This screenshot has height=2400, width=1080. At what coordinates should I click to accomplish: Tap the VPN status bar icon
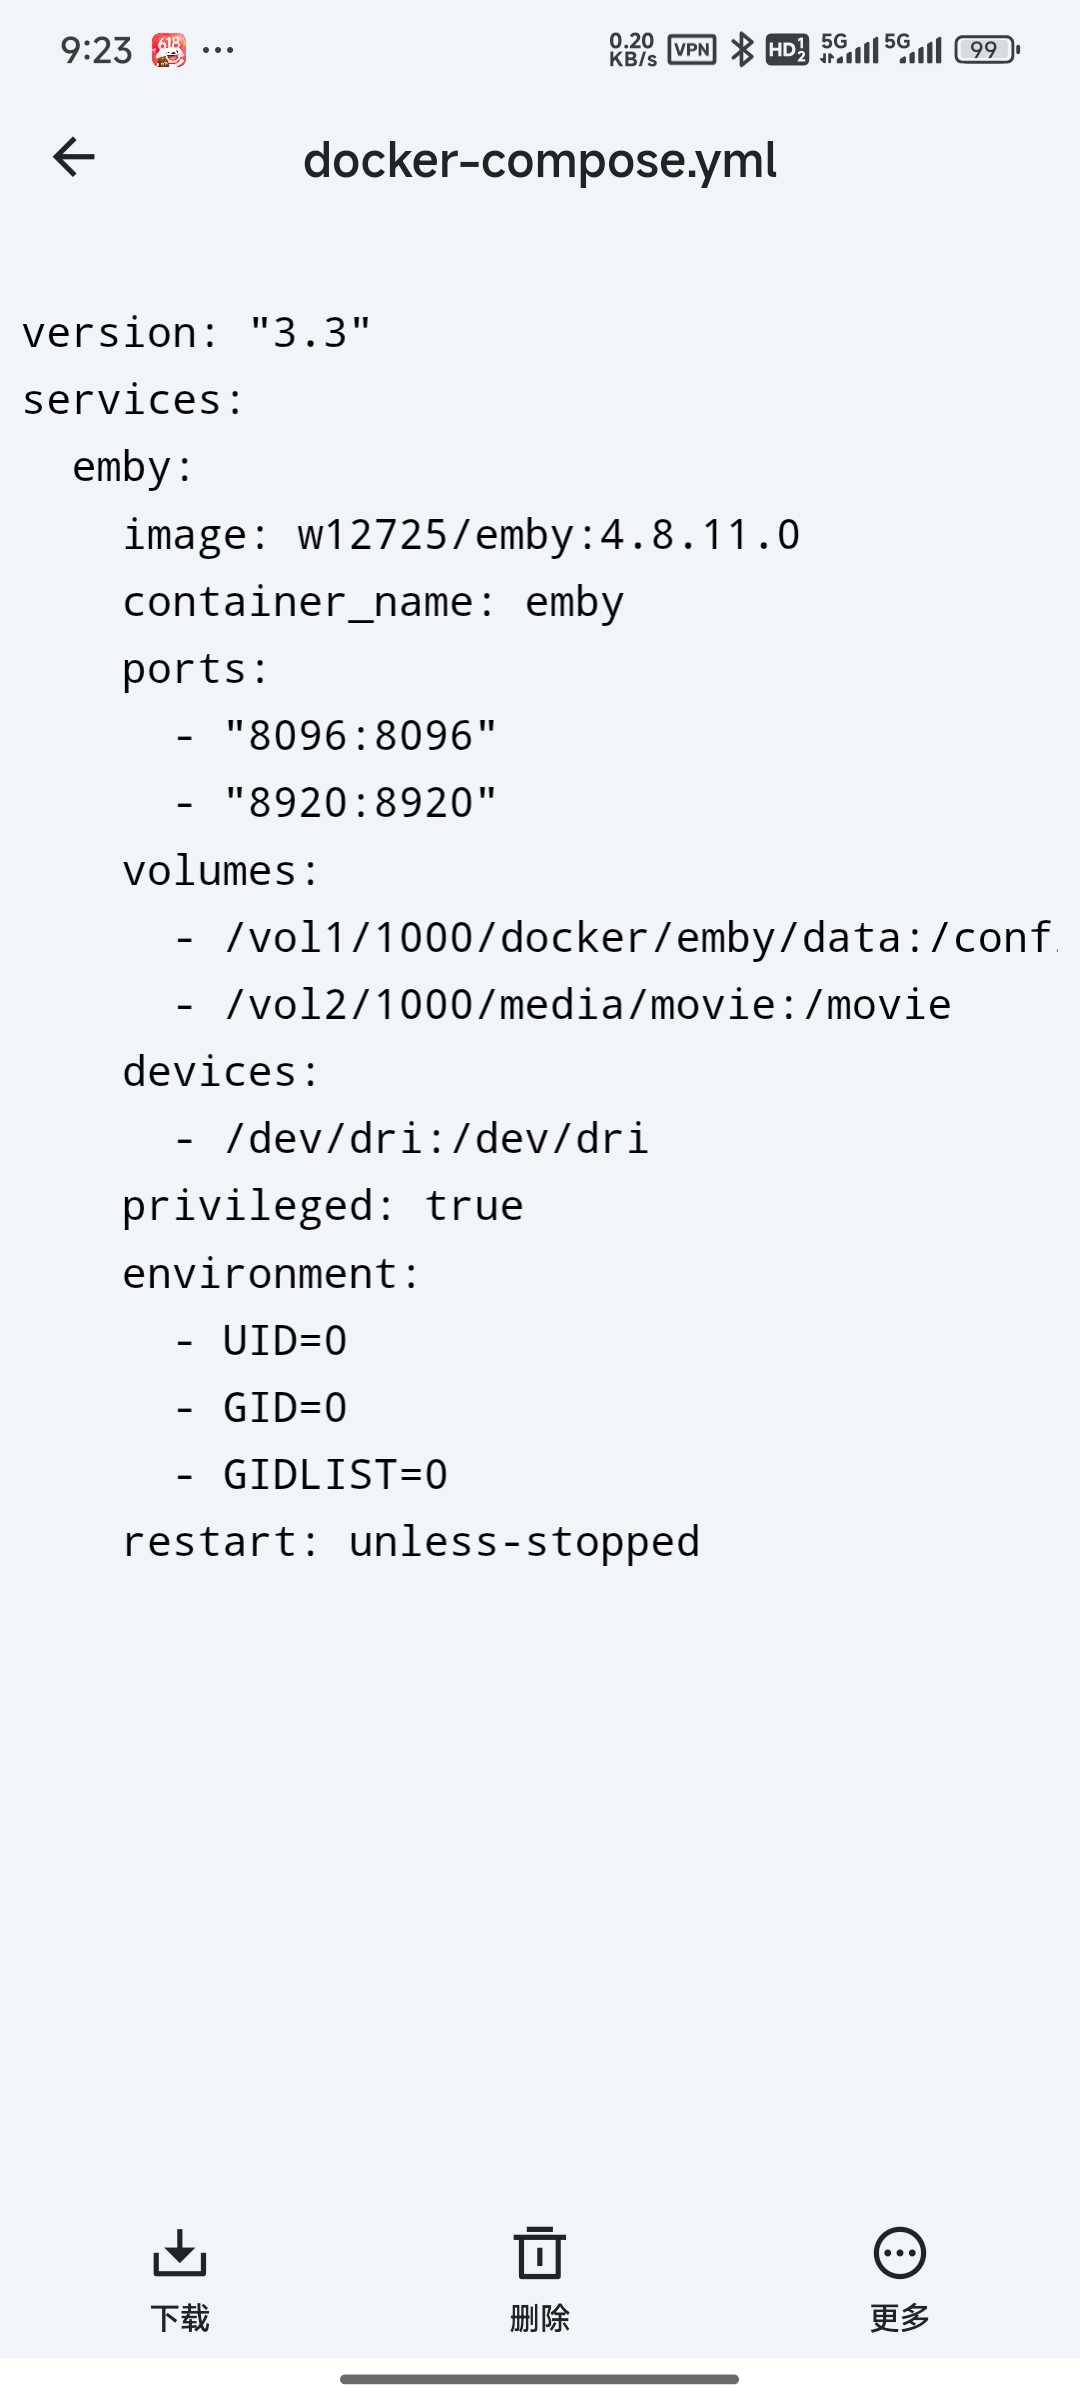(x=692, y=49)
